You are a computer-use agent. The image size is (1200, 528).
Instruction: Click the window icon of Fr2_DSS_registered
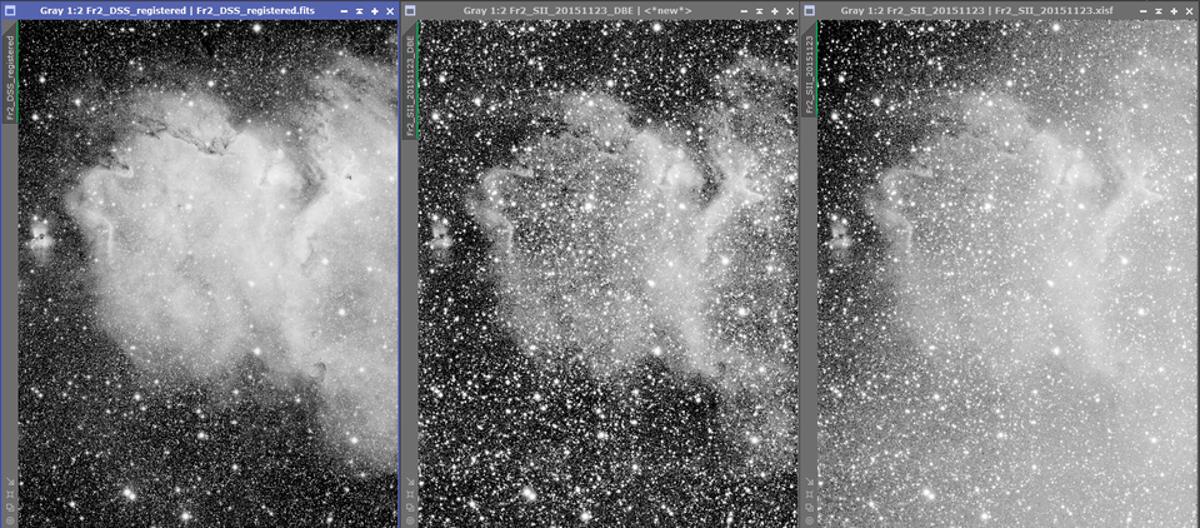[10, 11]
